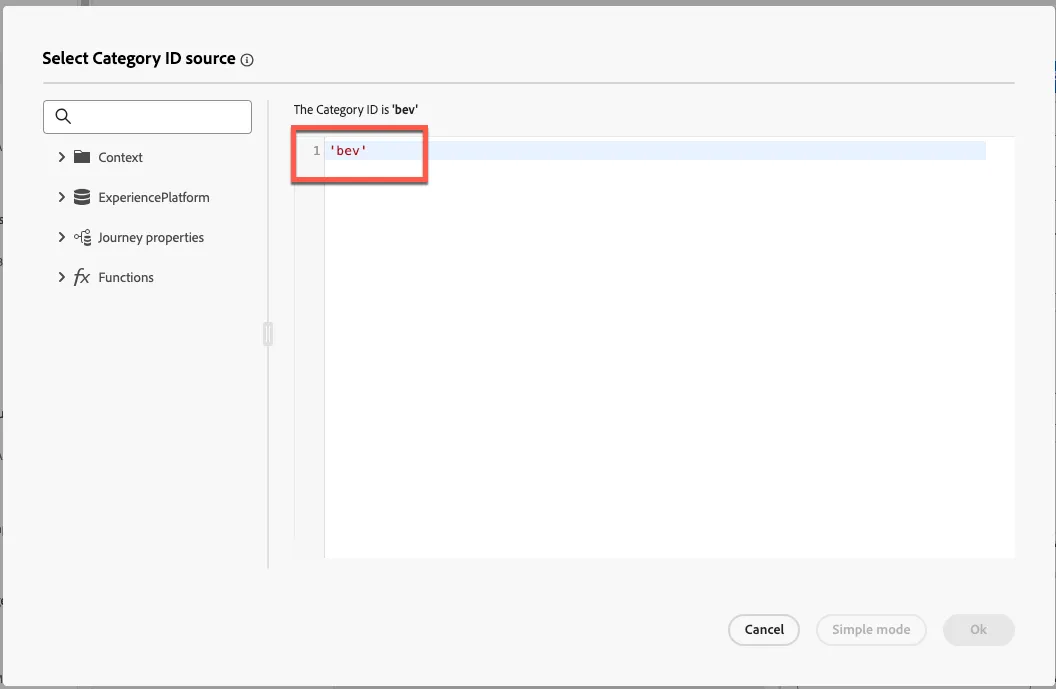Confirm with the Ok button

[x=978, y=630]
